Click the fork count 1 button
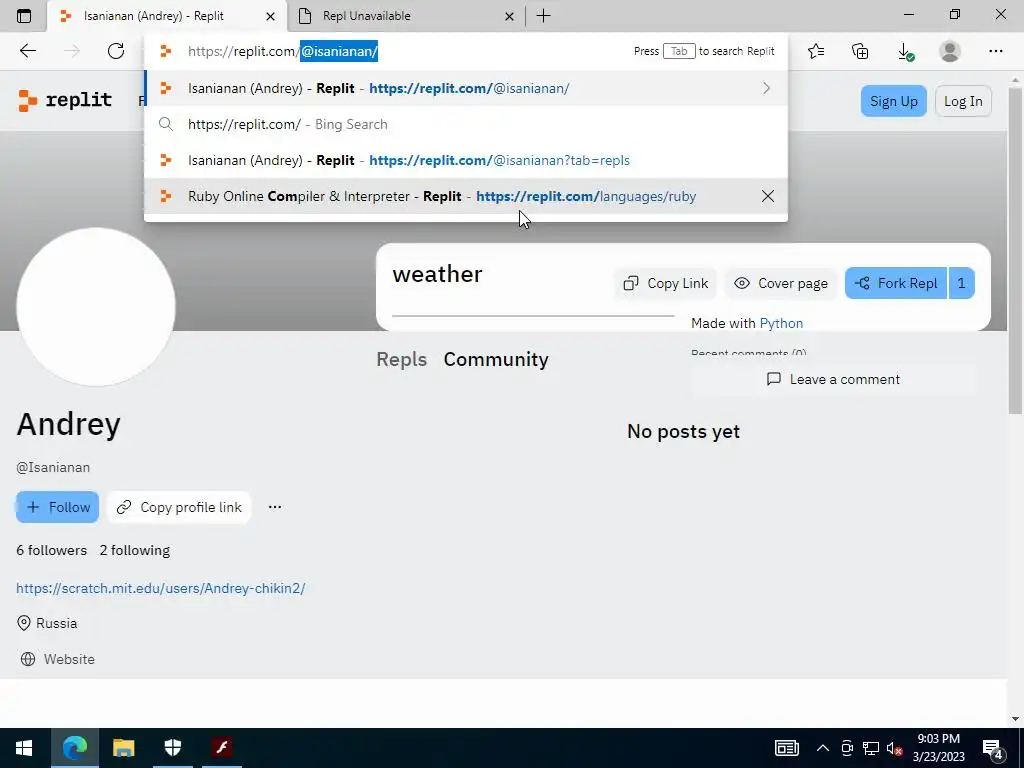 961,283
